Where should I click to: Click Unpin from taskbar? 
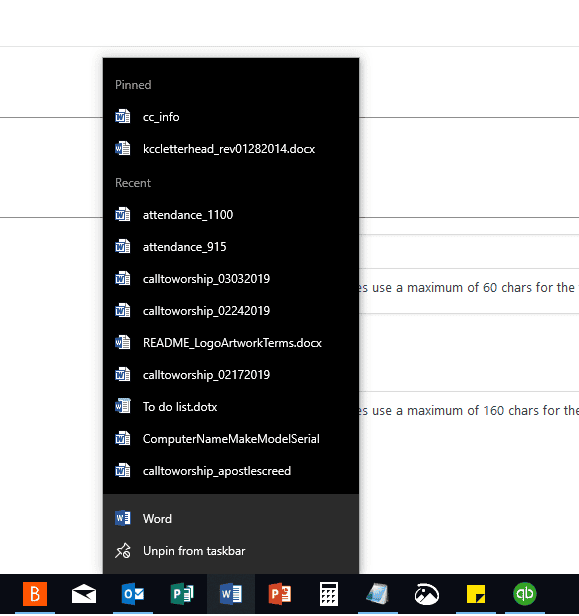pos(231,551)
